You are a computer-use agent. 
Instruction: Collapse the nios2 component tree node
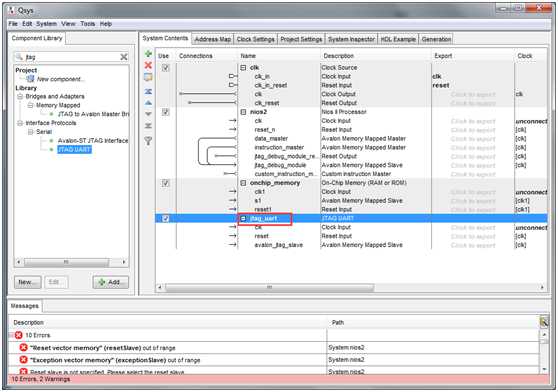pyautogui.click(x=243, y=112)
